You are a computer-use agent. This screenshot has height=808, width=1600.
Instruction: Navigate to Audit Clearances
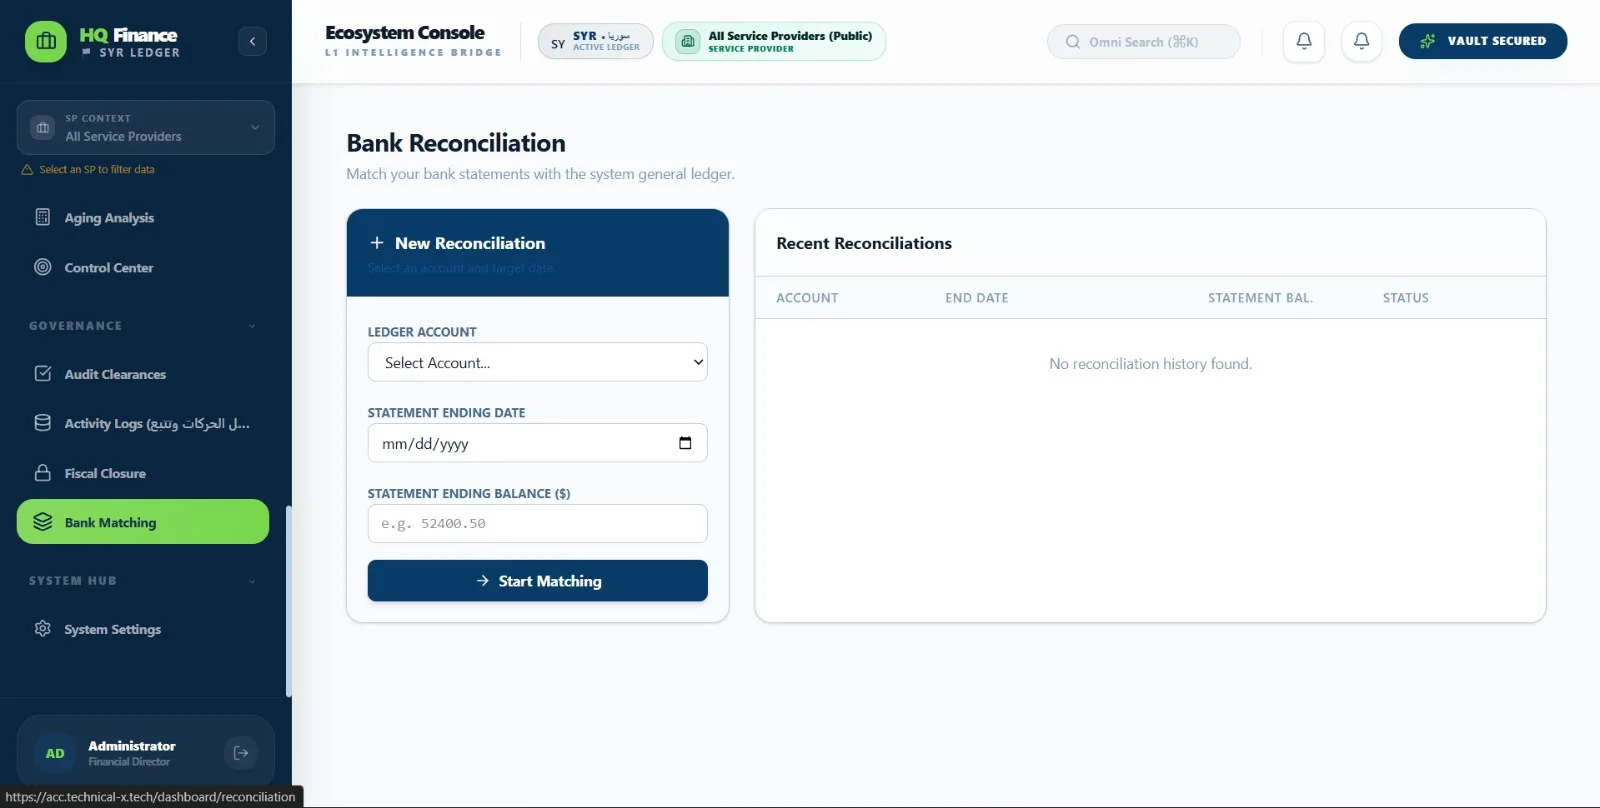[143, 374]
